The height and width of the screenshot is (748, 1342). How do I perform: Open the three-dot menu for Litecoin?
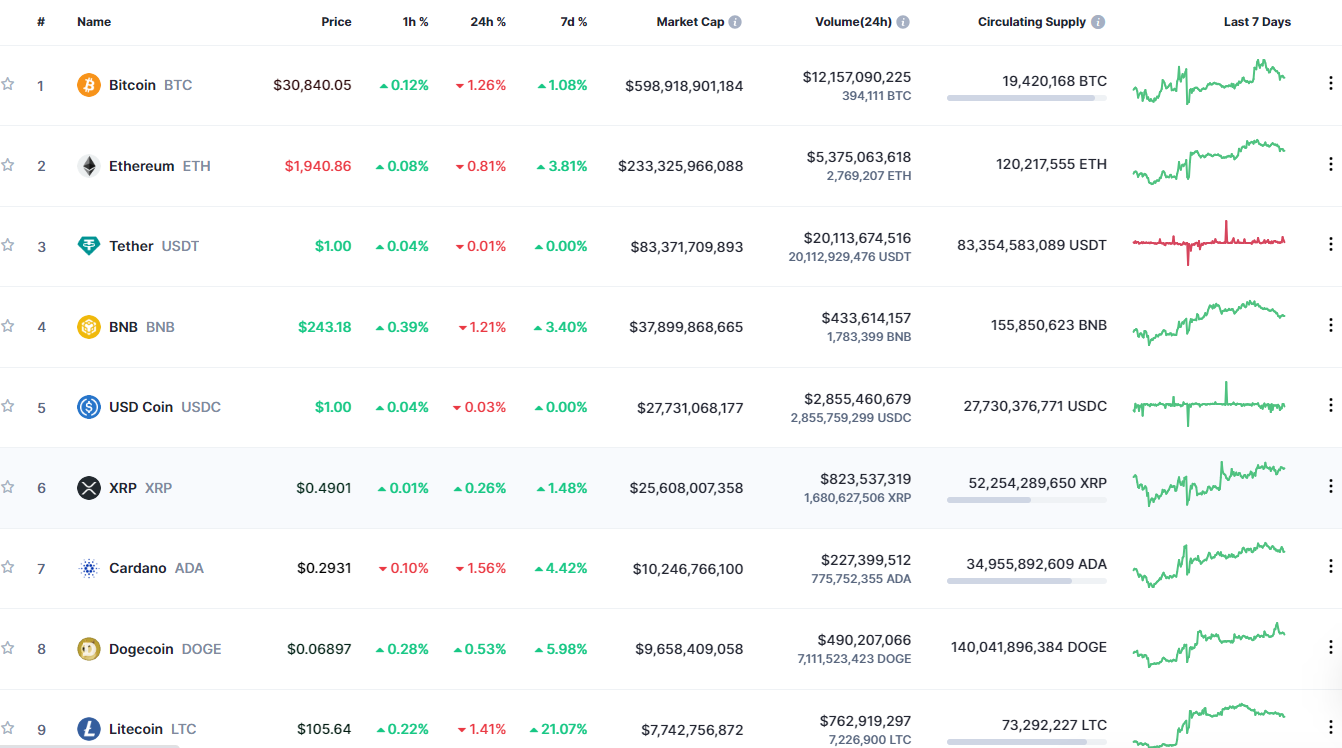(x=1330, y=726)
